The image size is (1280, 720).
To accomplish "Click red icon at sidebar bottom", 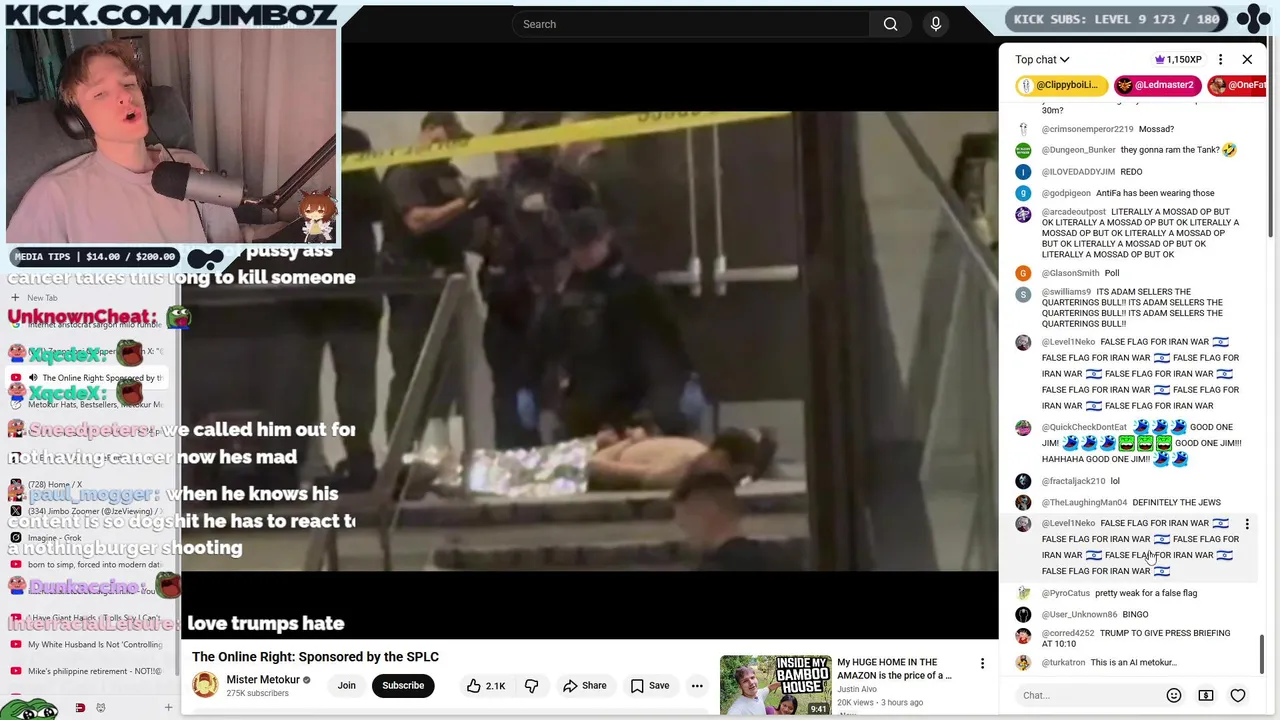I will point(80,708).
